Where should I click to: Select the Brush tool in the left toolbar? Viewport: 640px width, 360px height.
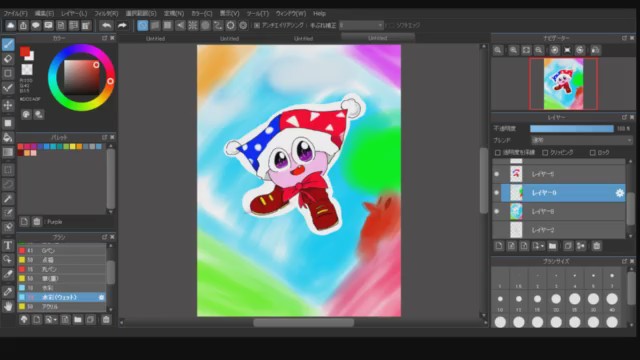[x=8, y=44]
